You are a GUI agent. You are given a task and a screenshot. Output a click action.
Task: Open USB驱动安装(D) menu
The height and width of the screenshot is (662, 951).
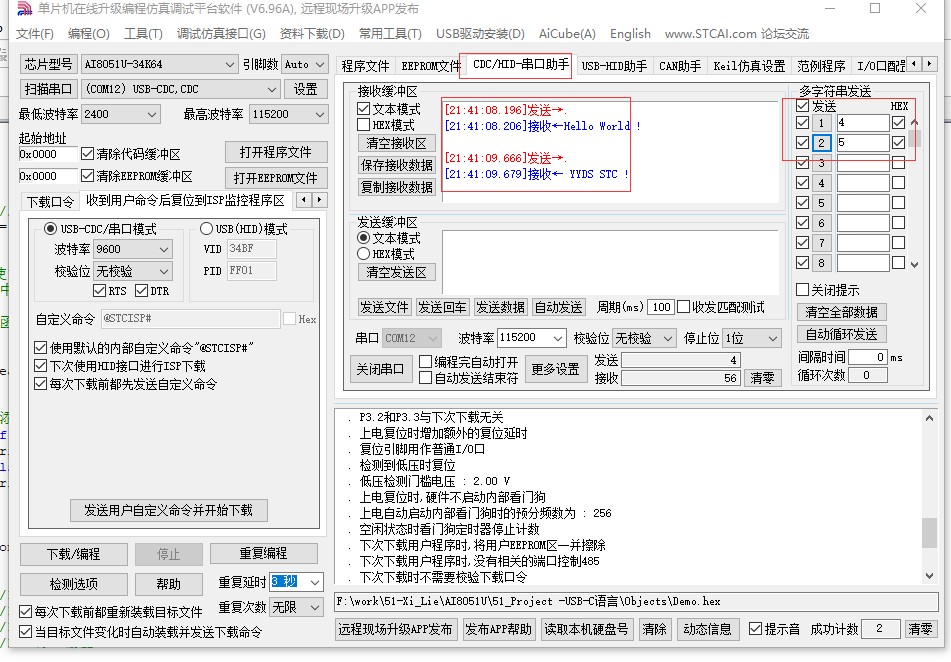(x=480, y=33)
